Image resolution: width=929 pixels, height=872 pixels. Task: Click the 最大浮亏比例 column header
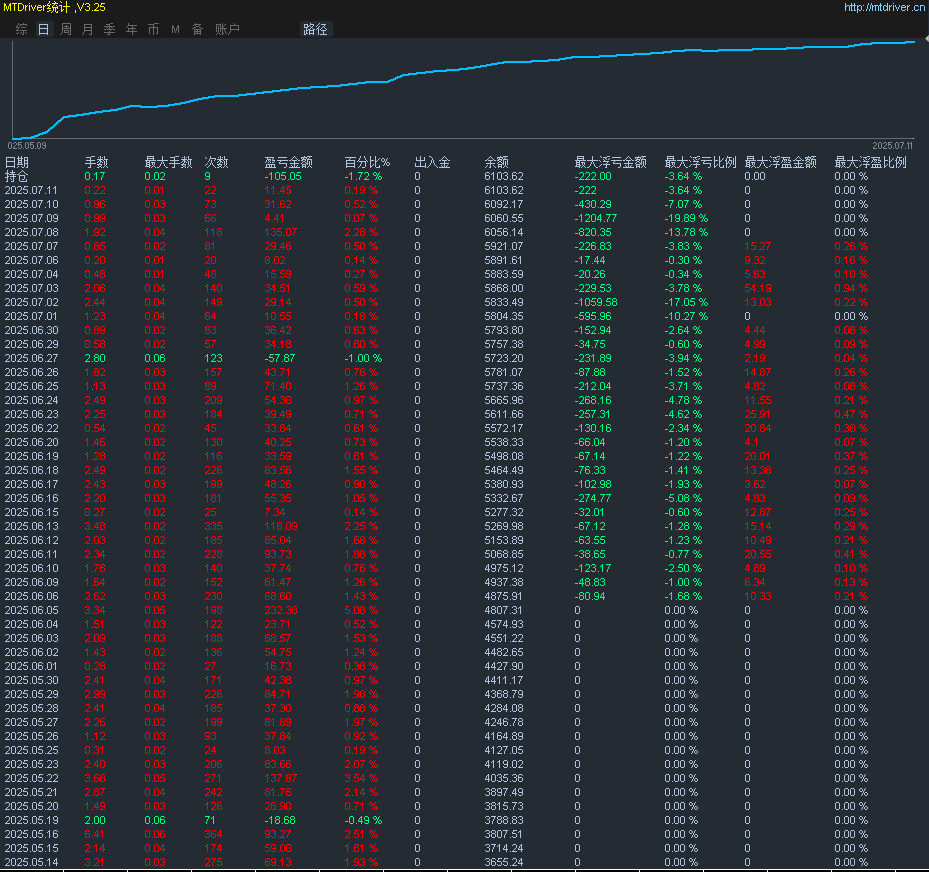[700, 162]
